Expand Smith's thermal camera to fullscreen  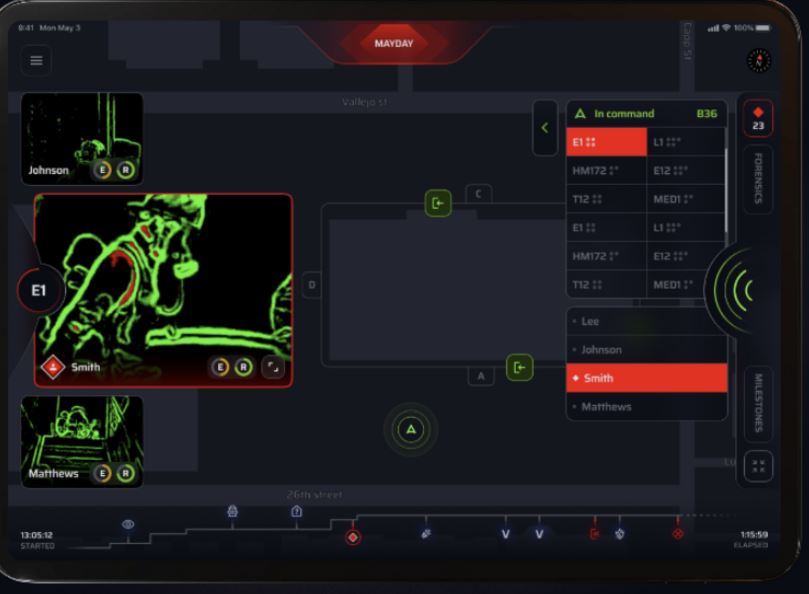[273, 367]
